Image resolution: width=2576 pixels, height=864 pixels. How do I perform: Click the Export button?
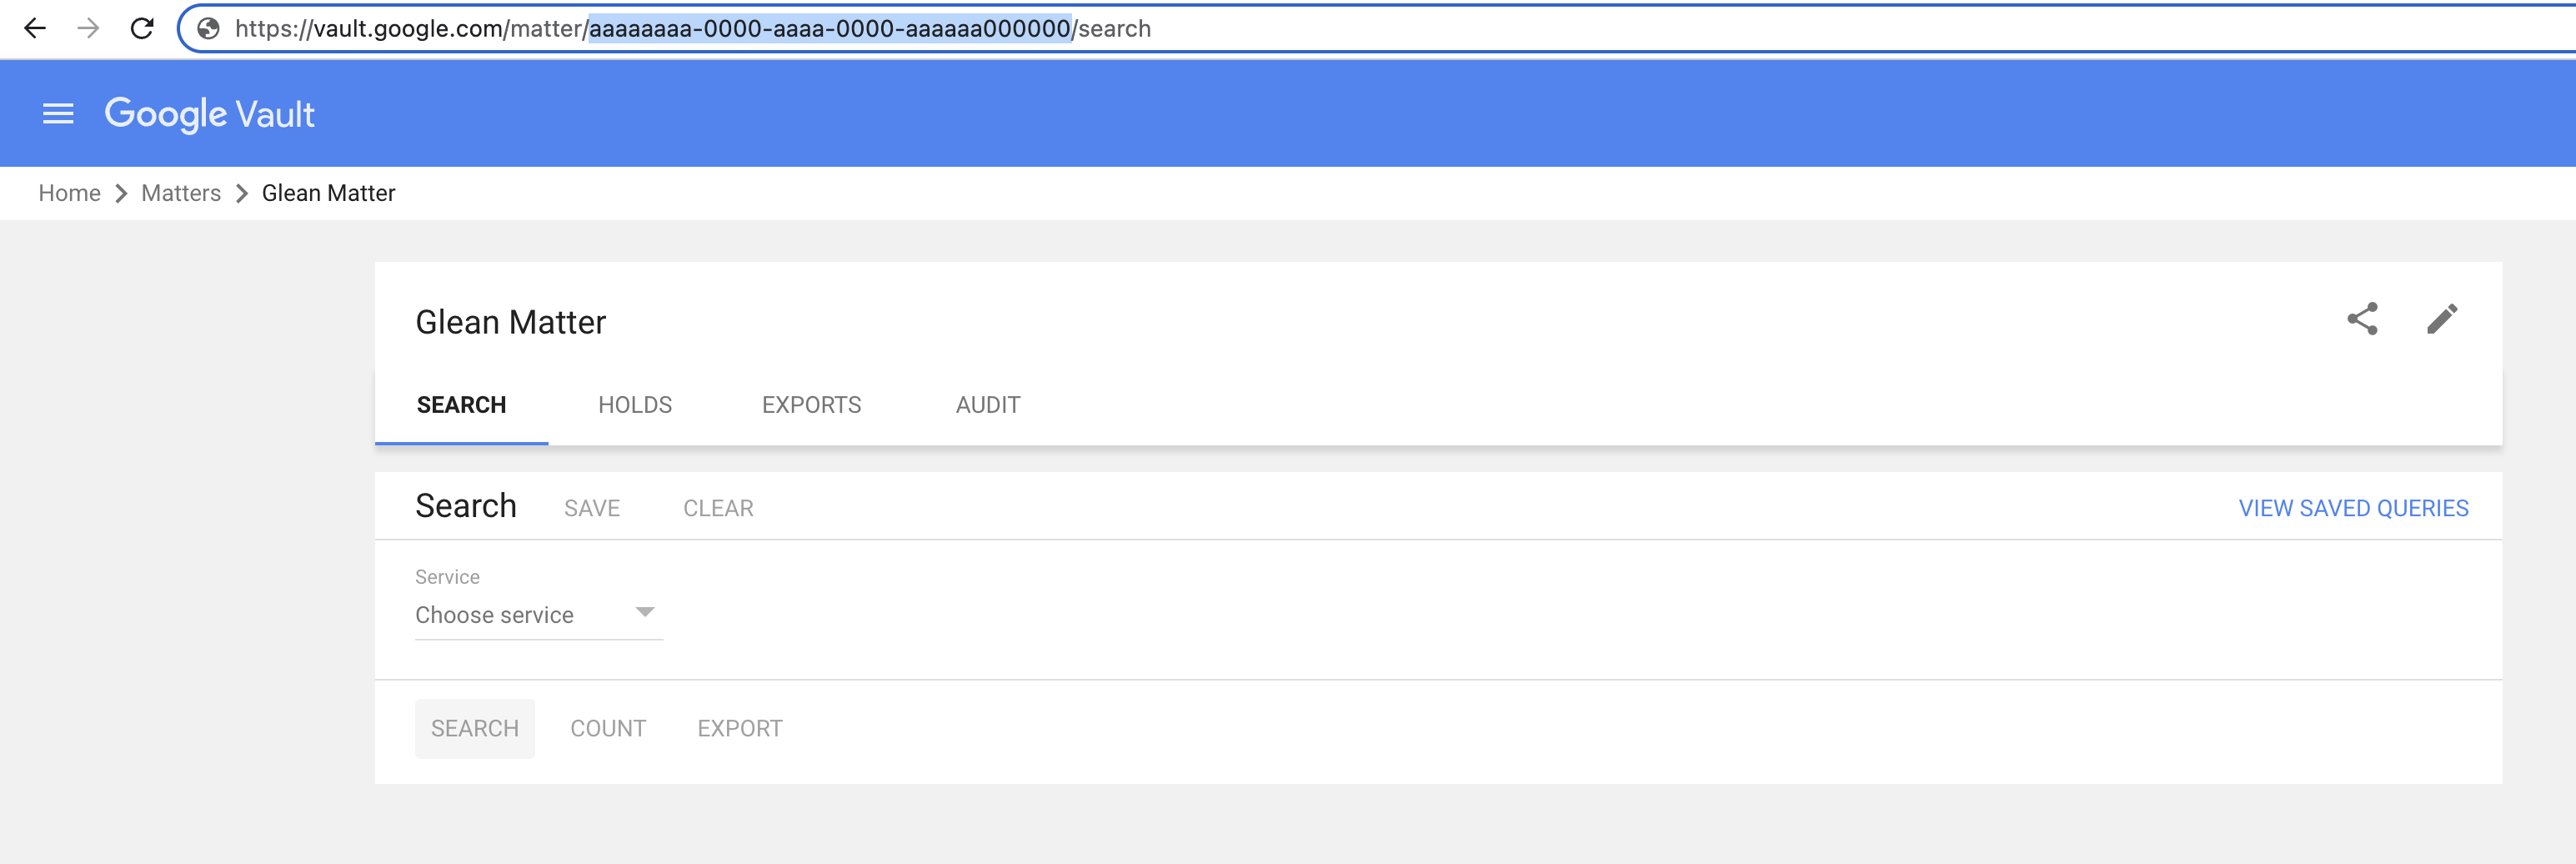pos(740,728)
